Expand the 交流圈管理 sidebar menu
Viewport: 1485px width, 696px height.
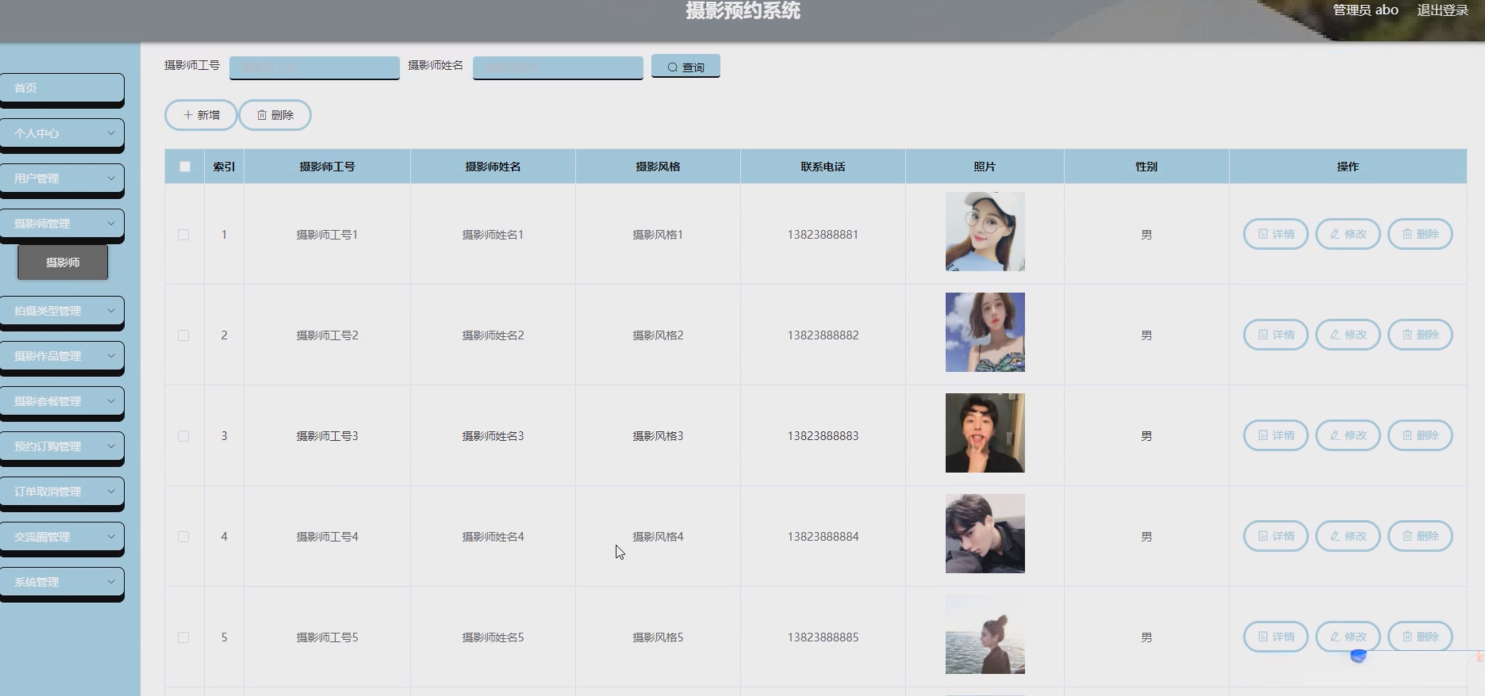pyautogui.click(x=62, y=537)
